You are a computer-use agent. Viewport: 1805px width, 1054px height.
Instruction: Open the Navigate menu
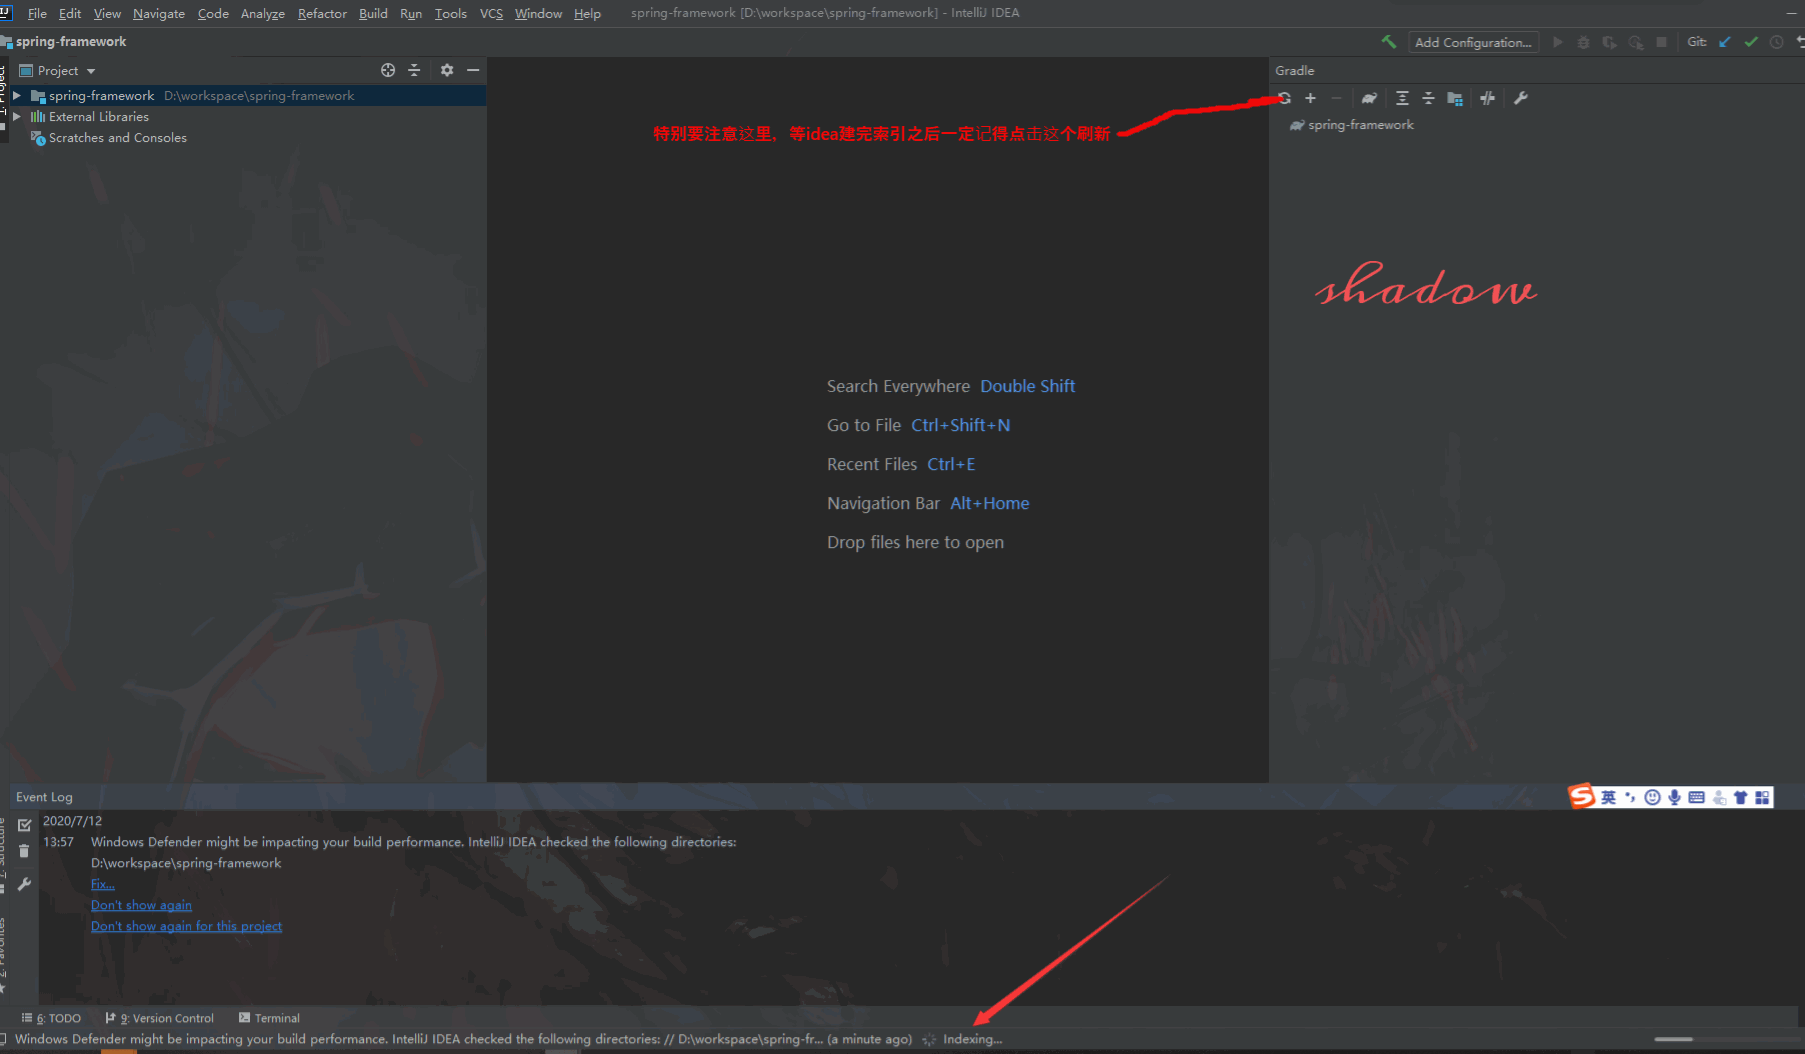159,13
